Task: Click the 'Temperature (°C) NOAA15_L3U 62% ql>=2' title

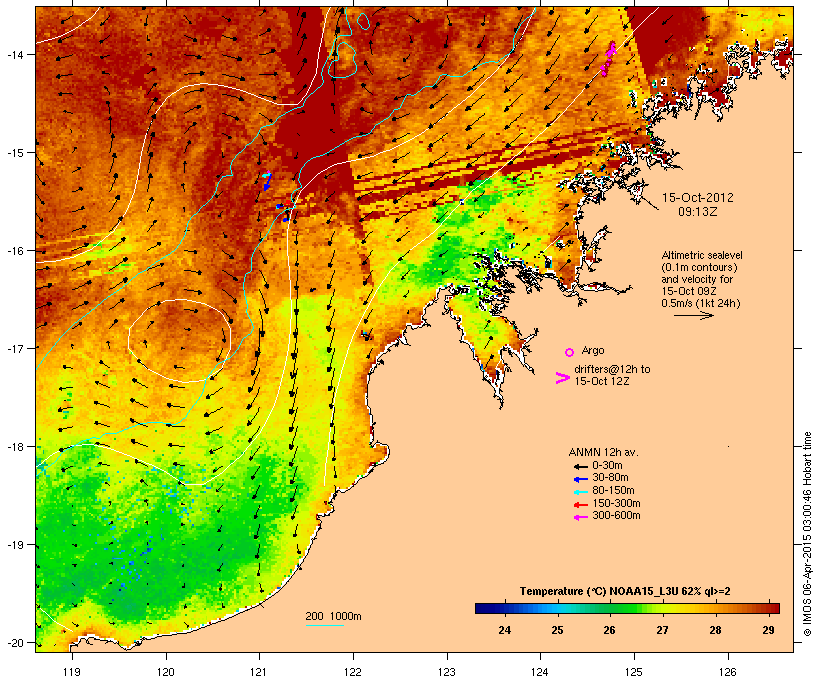Action: (625, 592)
